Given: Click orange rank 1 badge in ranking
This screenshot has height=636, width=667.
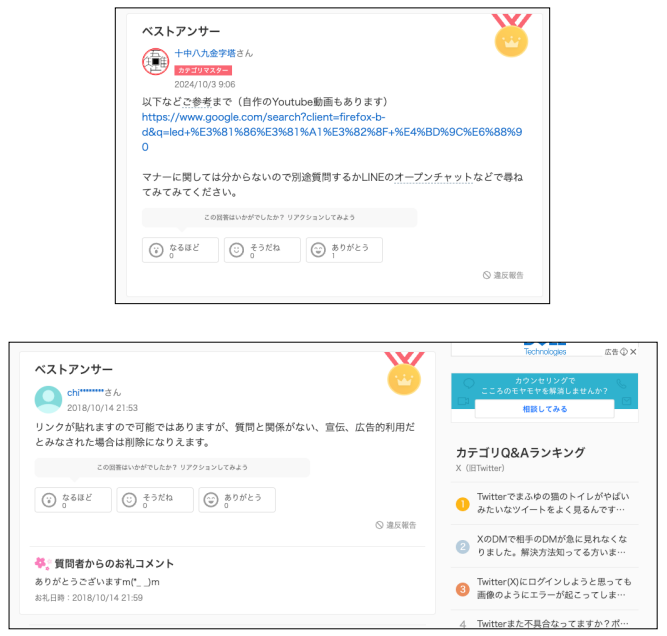Looking at the screenshot, I should pyautogui.click(x=462, y=504).
